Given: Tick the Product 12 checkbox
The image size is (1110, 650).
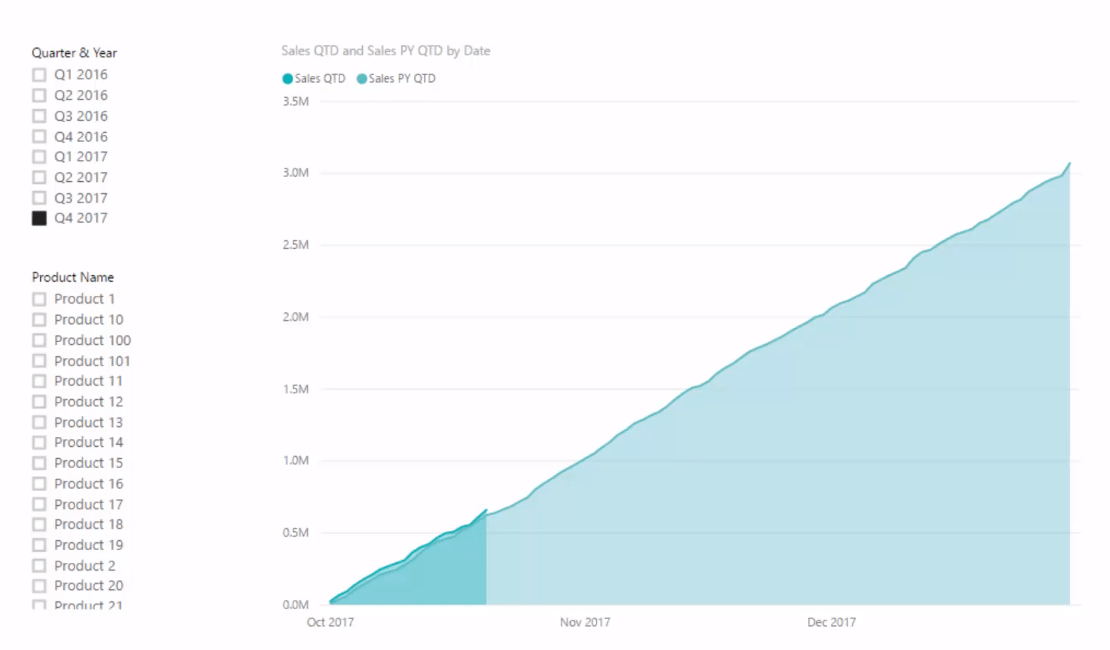Looking at the screenshot, I should point(39,401).
